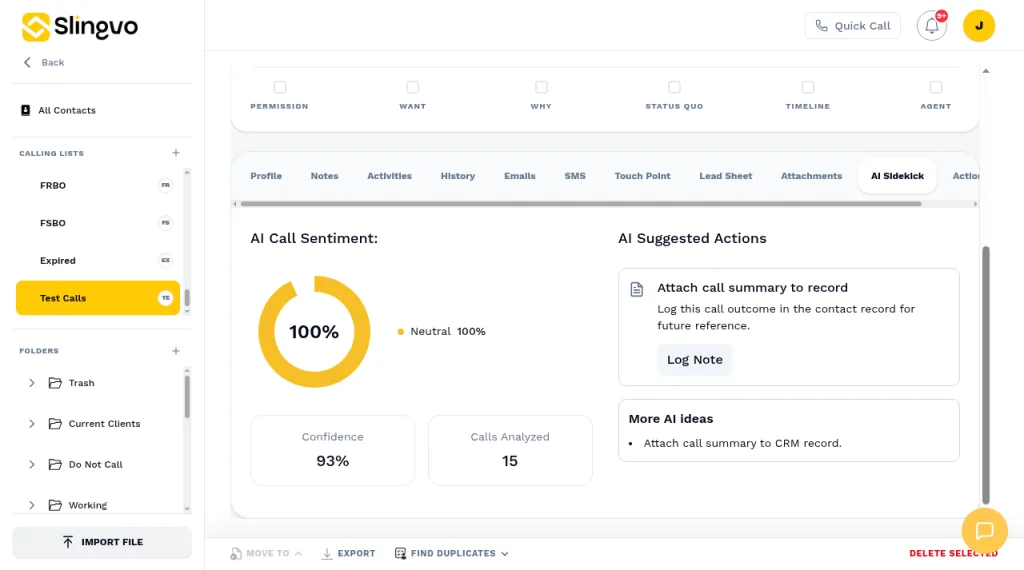Go Back using the arrow link
Image resolution: width=1024 pixels, height=570 pixels.
pyautogui.click(x=44, y=63)
